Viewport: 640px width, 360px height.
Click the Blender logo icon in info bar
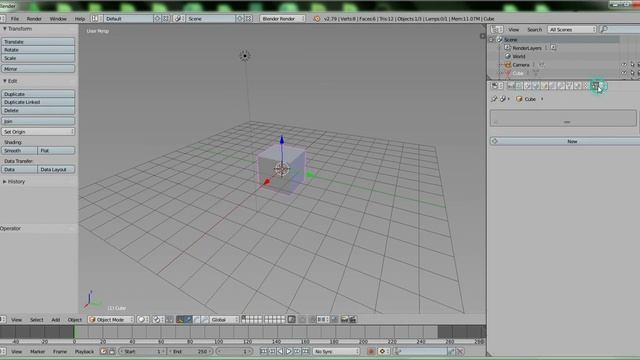317,19
